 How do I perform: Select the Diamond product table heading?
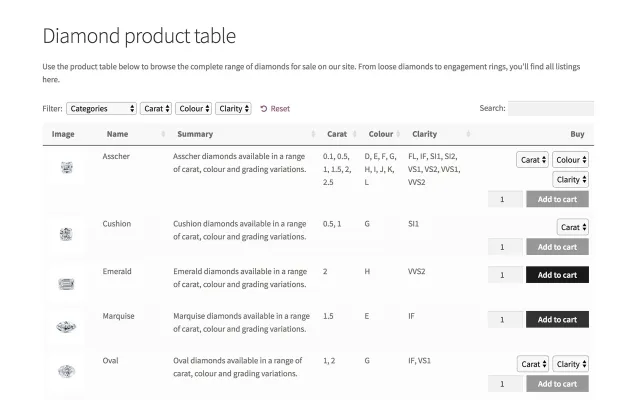coord(139,36)
